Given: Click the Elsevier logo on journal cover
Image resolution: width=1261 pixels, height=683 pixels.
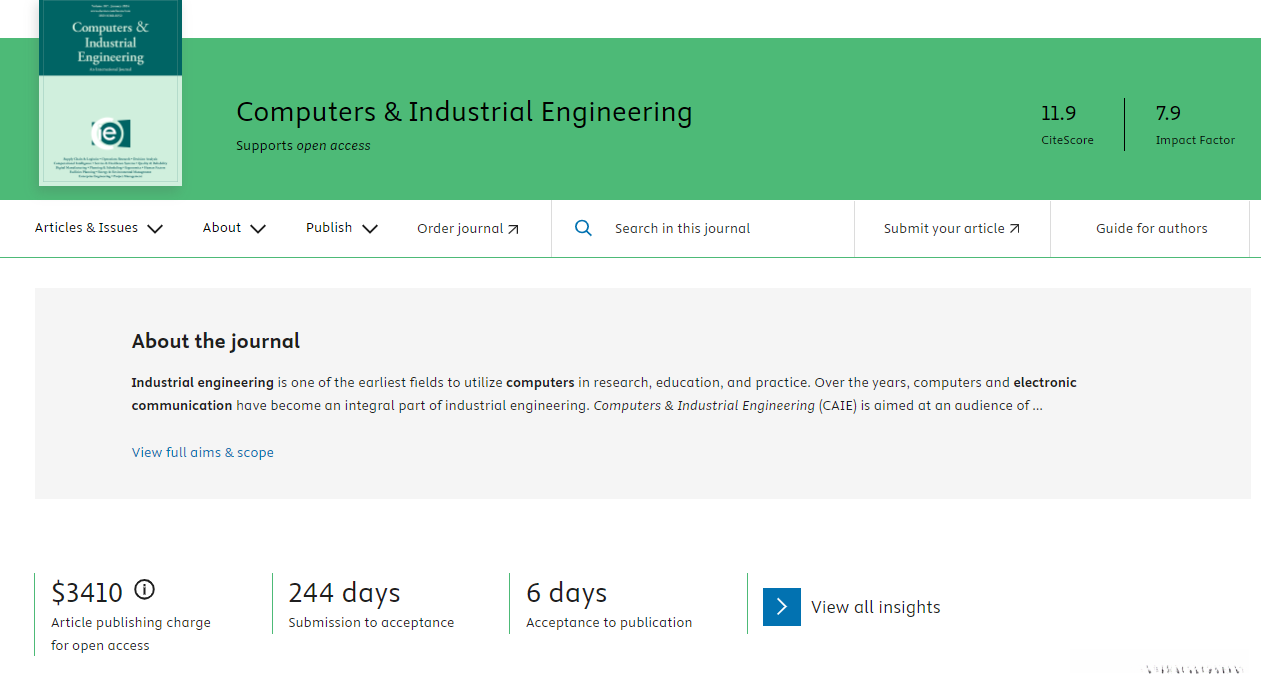Looking at the screenshot, I should pyautogui.click(x=110, y=132).
